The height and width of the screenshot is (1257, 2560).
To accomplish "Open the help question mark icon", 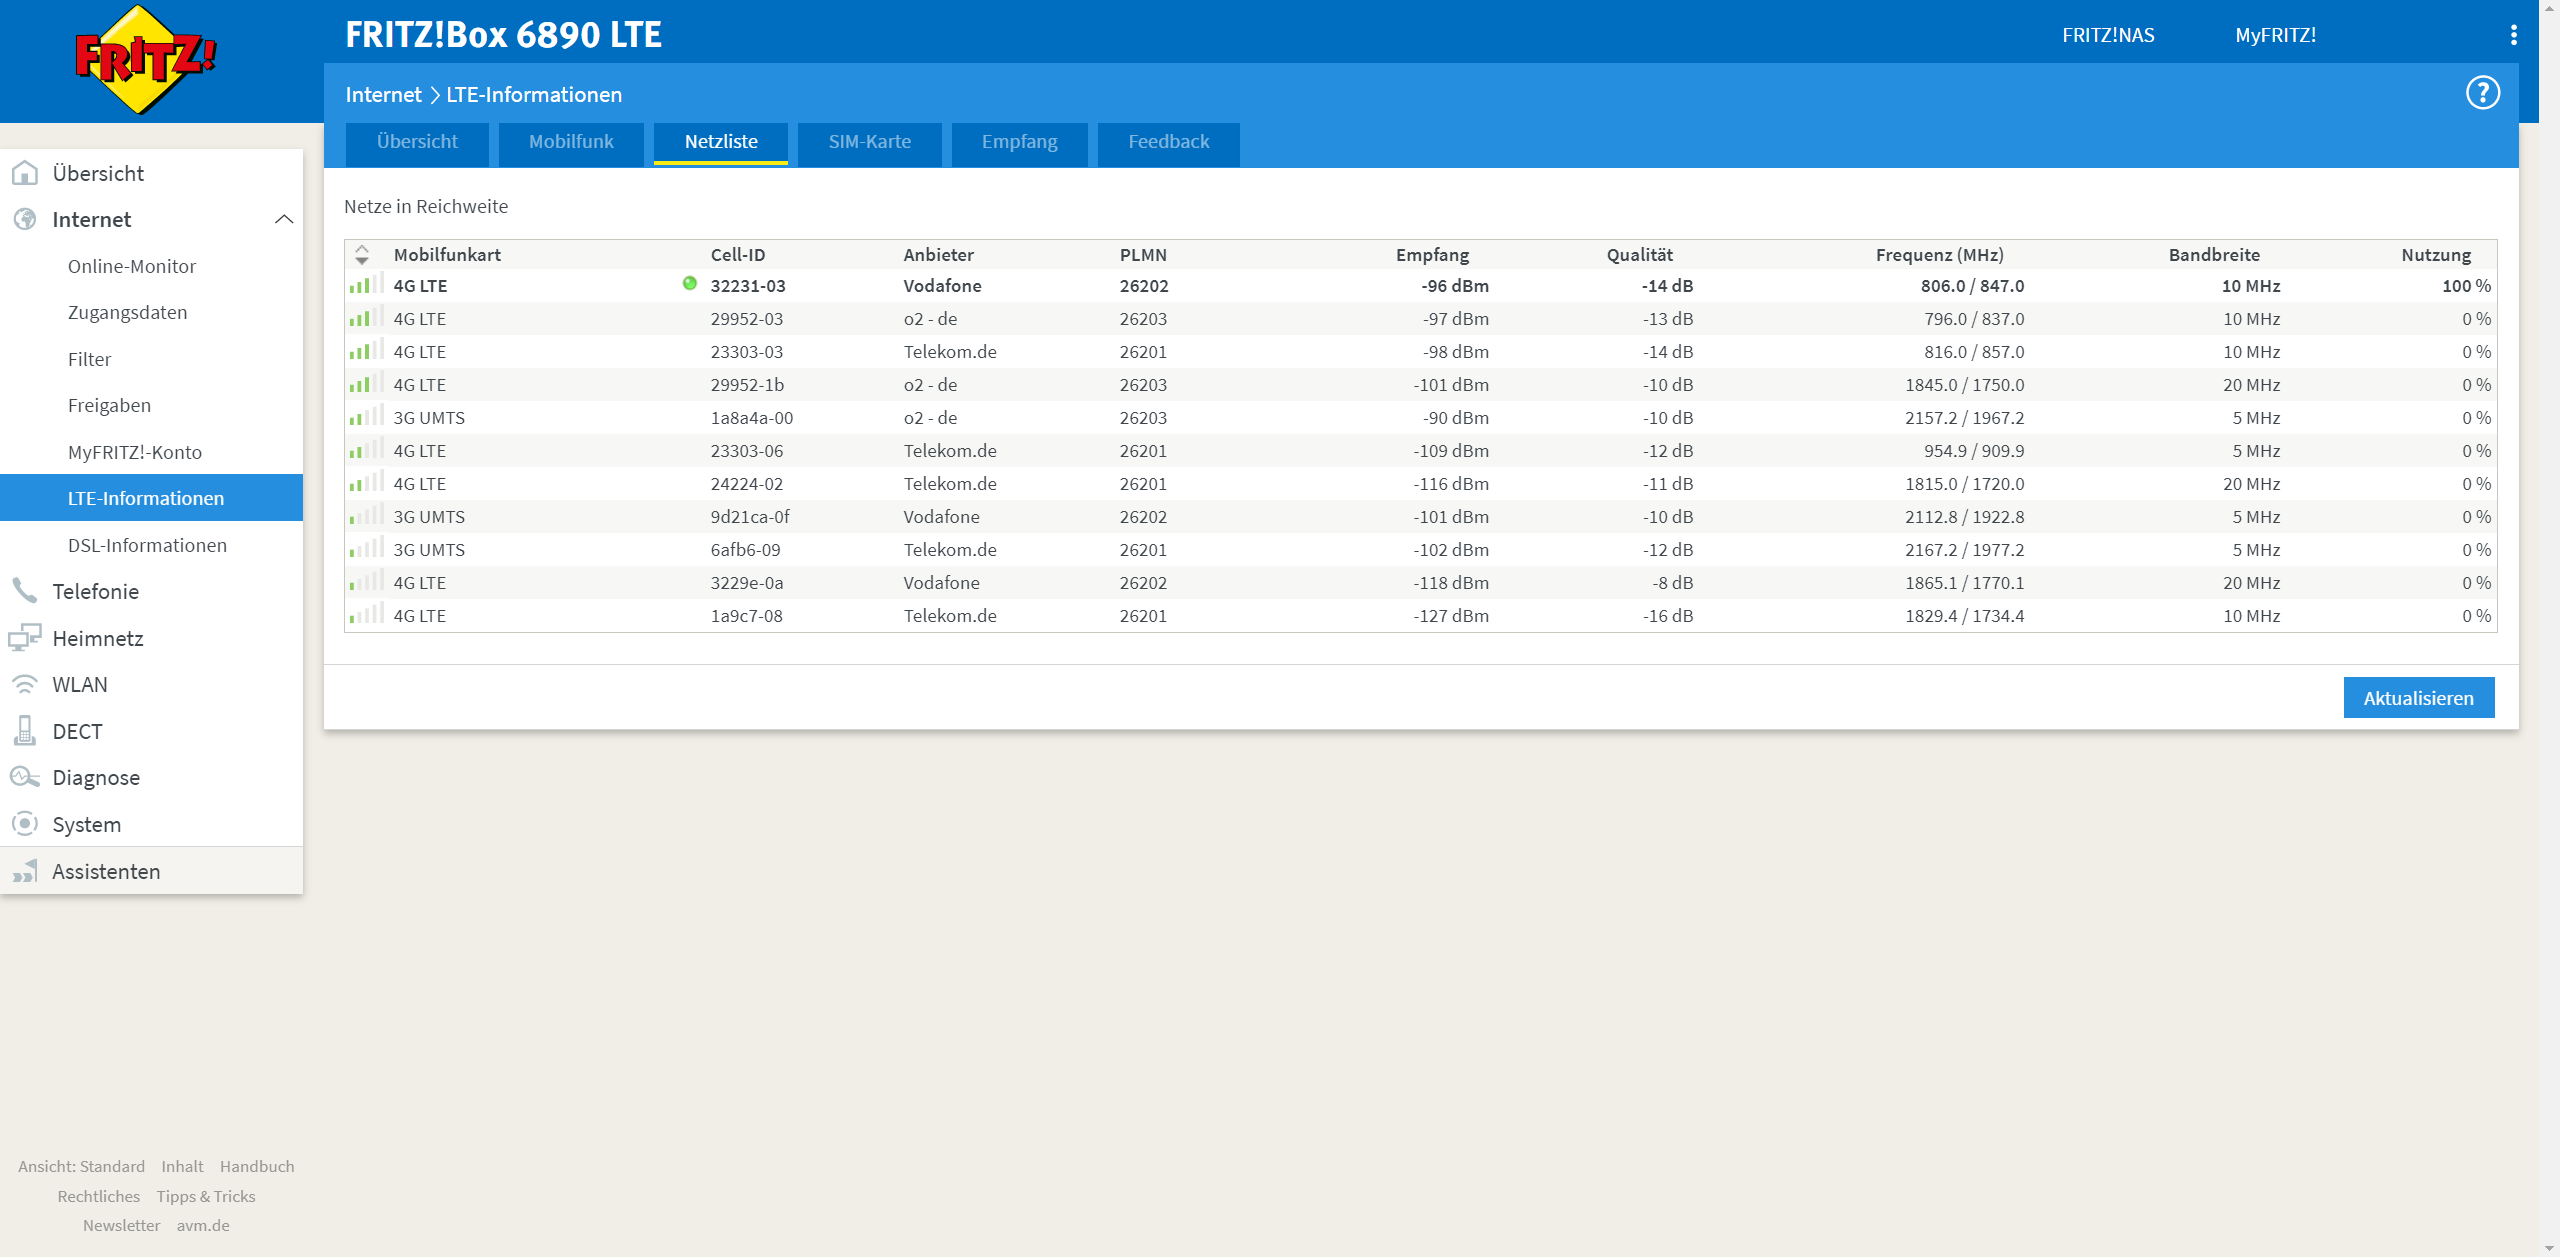I will (2482, 93).
